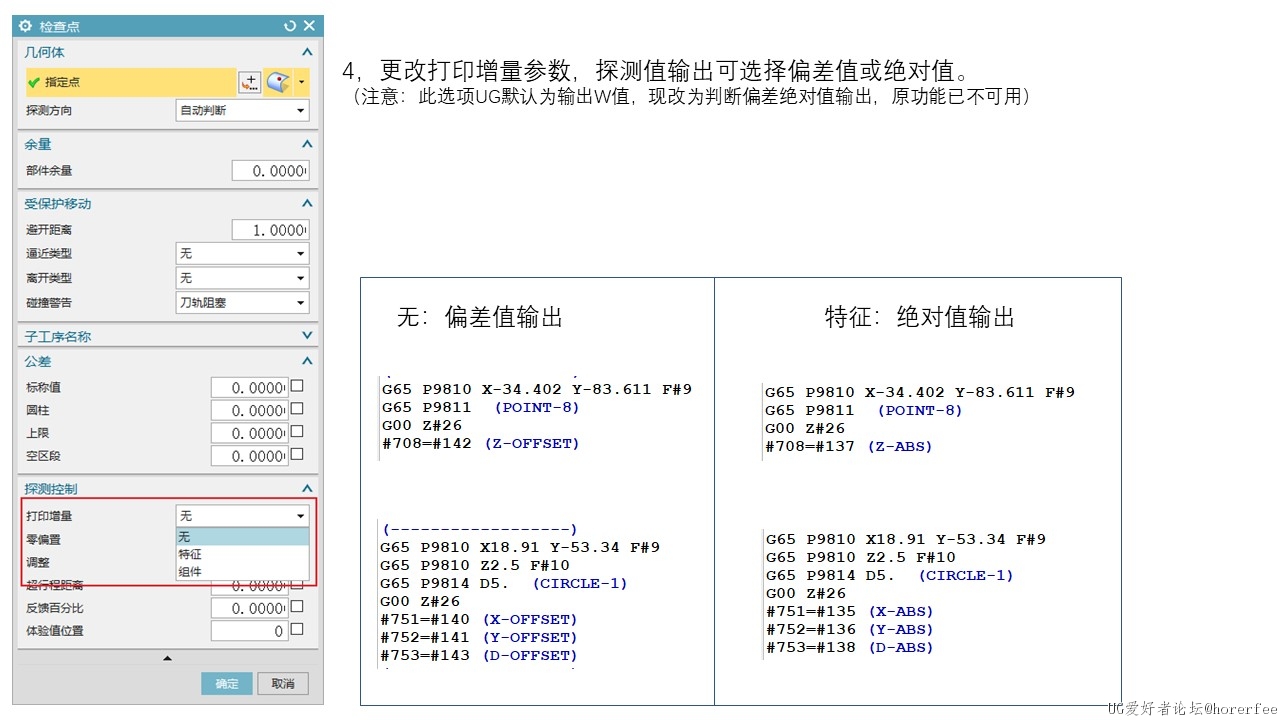
Task: Click the 标称值 input field
Action: pyautogui.click(x=249, y=387)
